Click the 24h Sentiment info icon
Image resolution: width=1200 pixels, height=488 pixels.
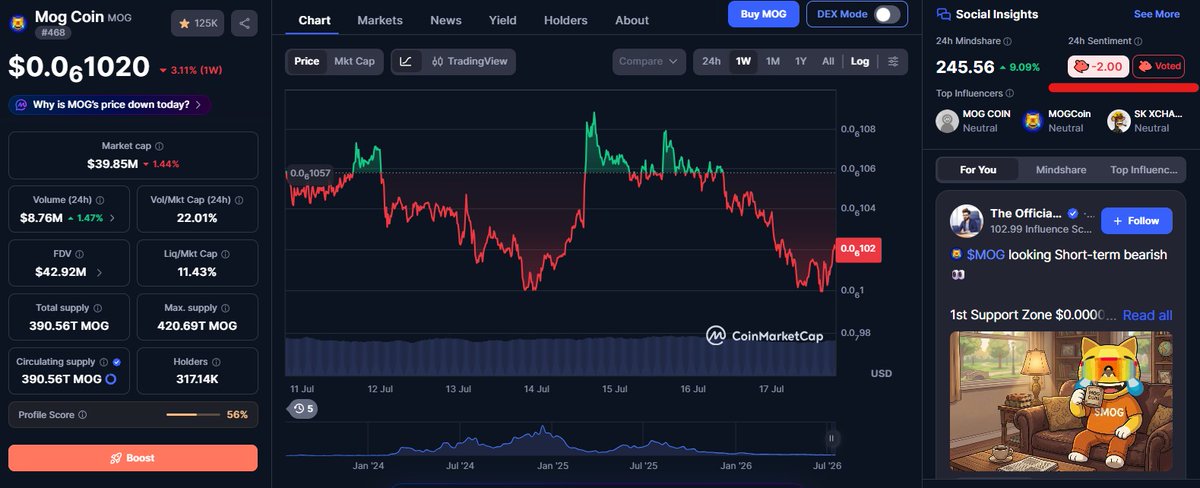click(x=1137, y=41)
